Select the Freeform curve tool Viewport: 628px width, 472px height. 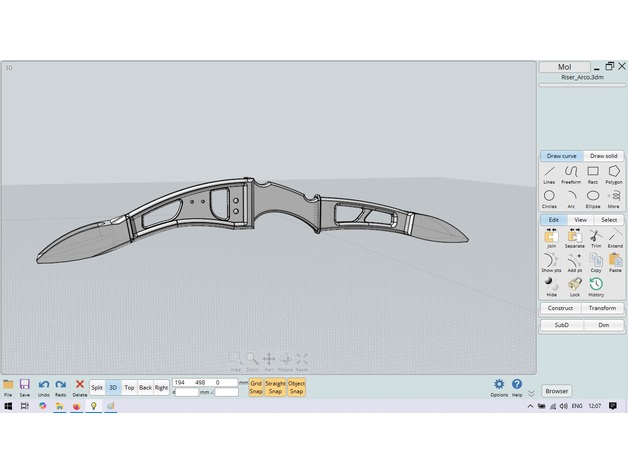(x=571, y=173)
